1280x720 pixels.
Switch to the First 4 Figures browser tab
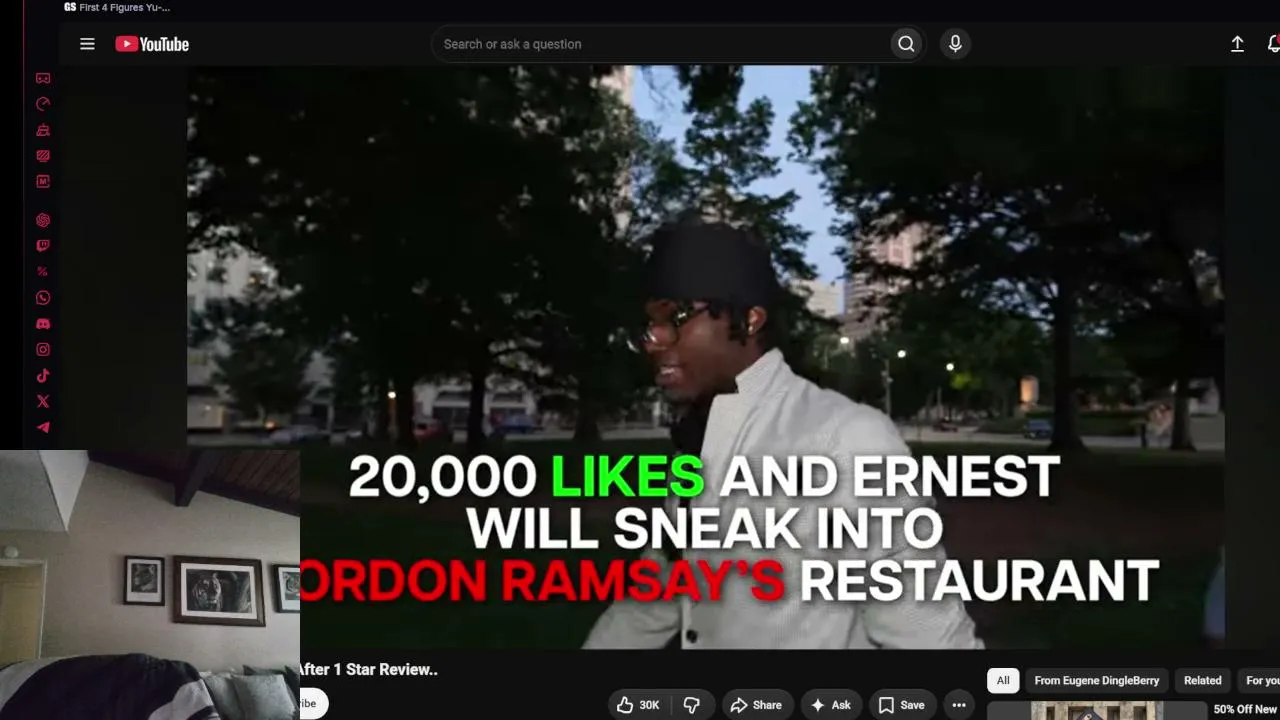117,8
